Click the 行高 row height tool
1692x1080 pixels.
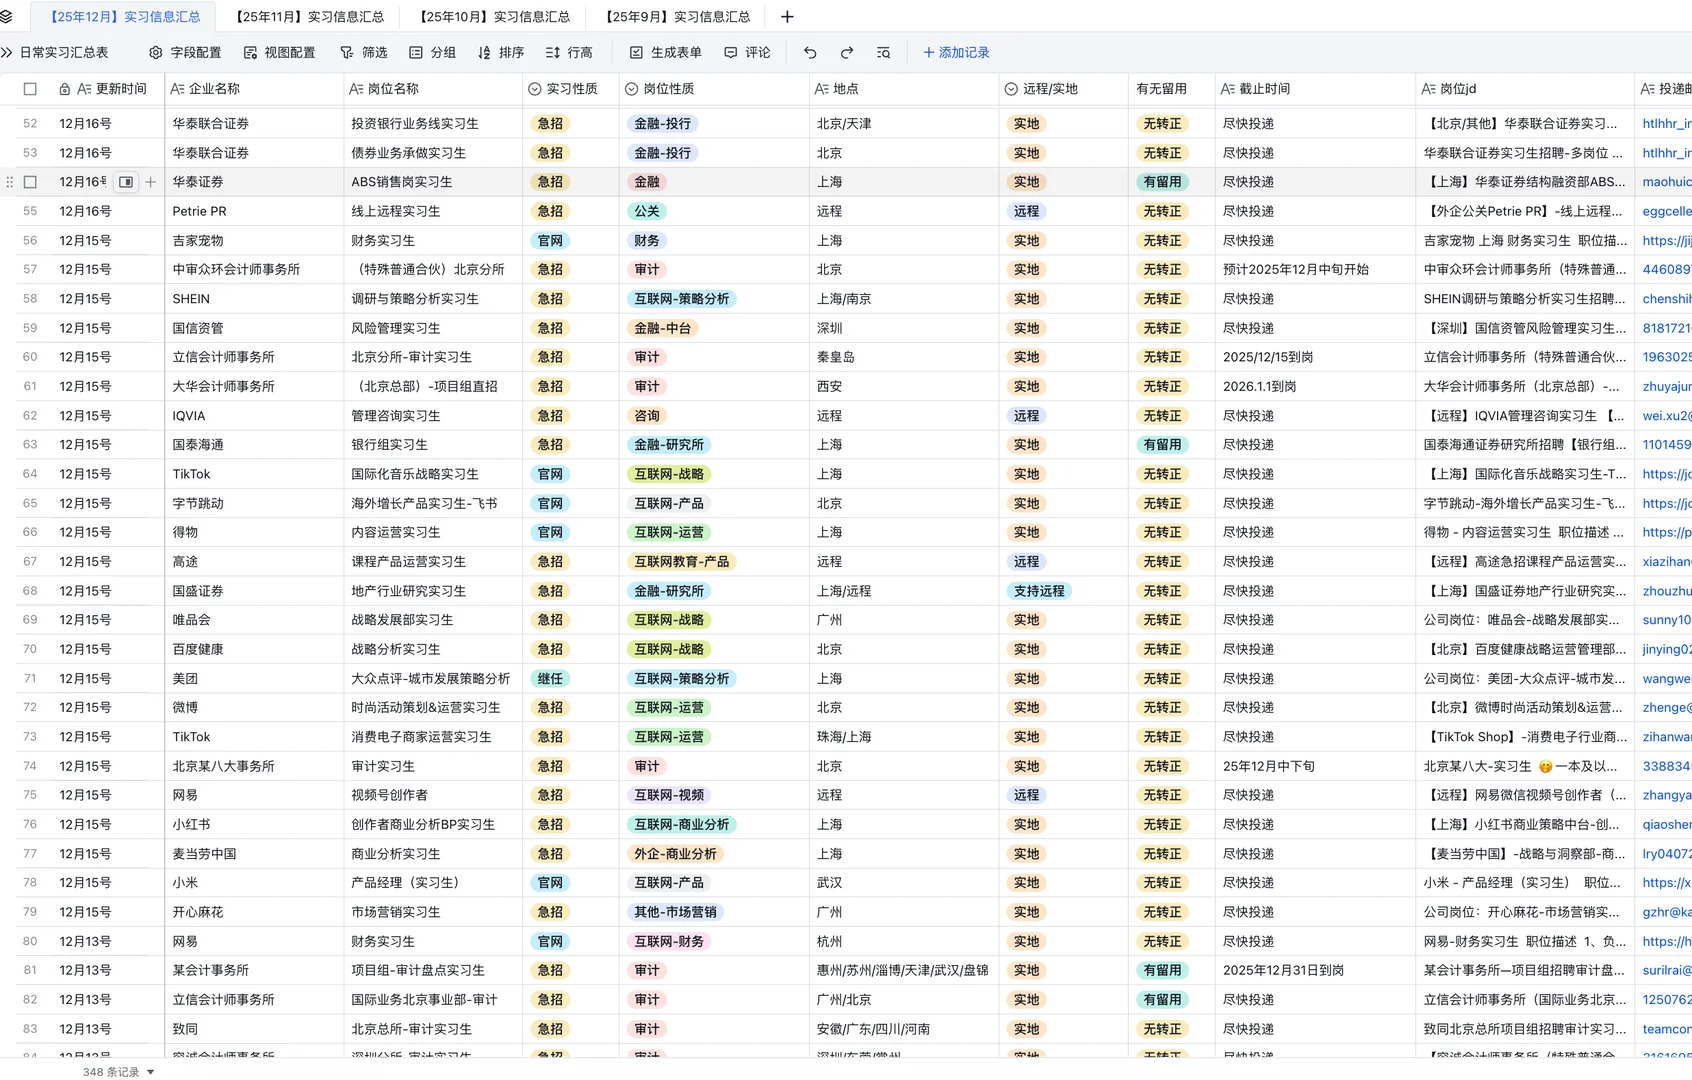point(569,53)
